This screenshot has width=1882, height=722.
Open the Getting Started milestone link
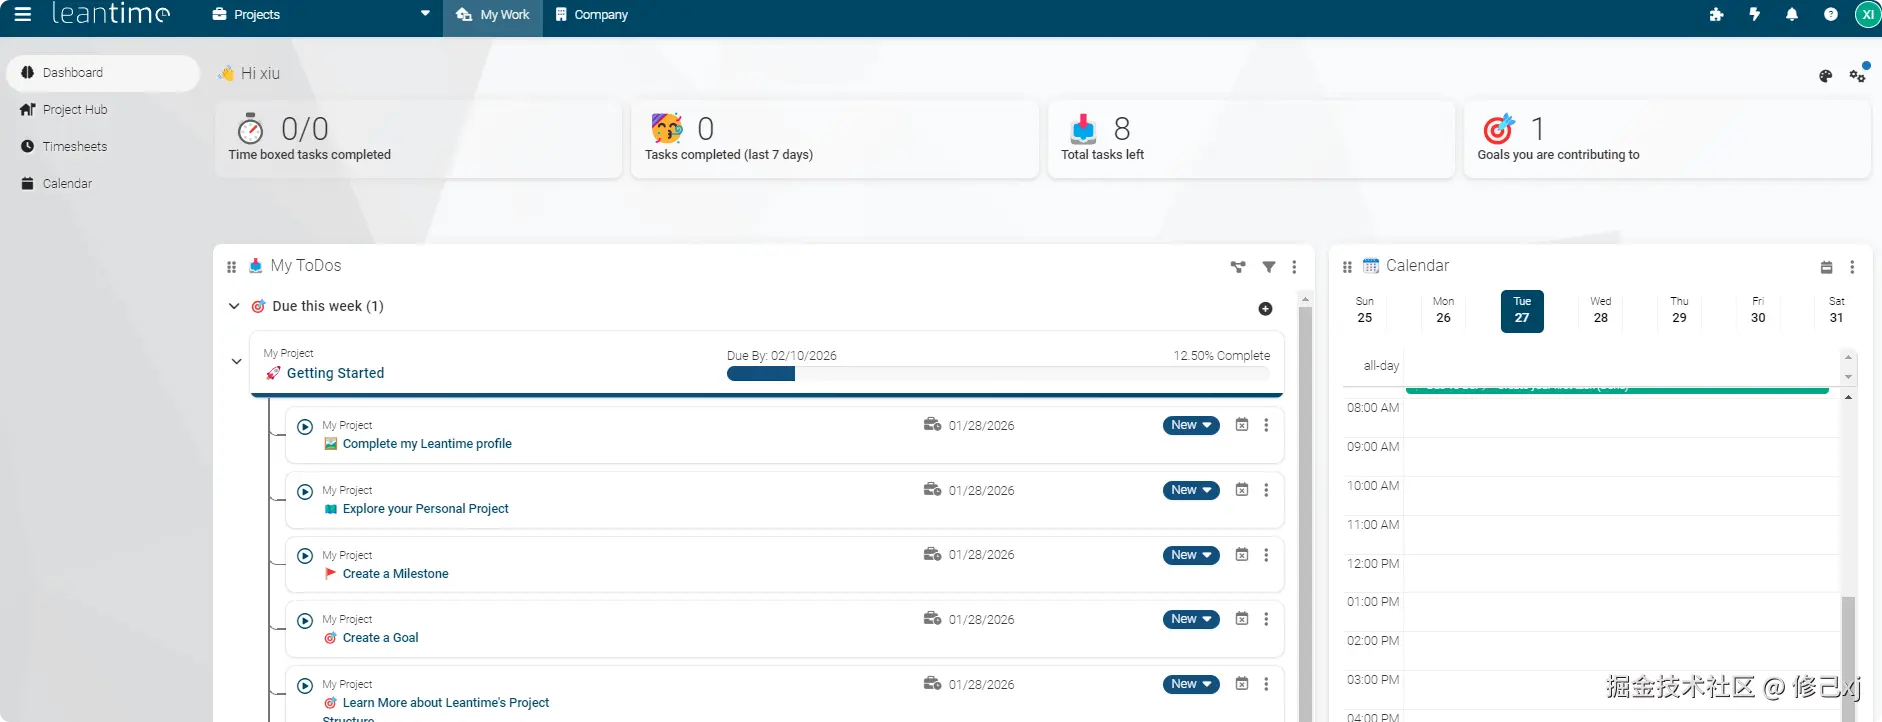(335, 373)
